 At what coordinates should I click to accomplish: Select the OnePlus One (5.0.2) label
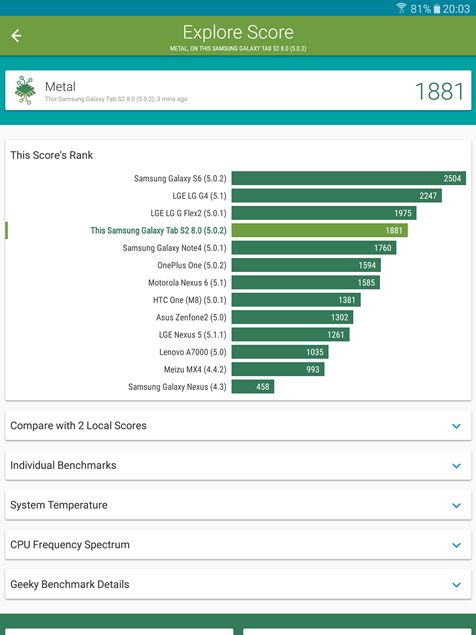tap(192, 265)
